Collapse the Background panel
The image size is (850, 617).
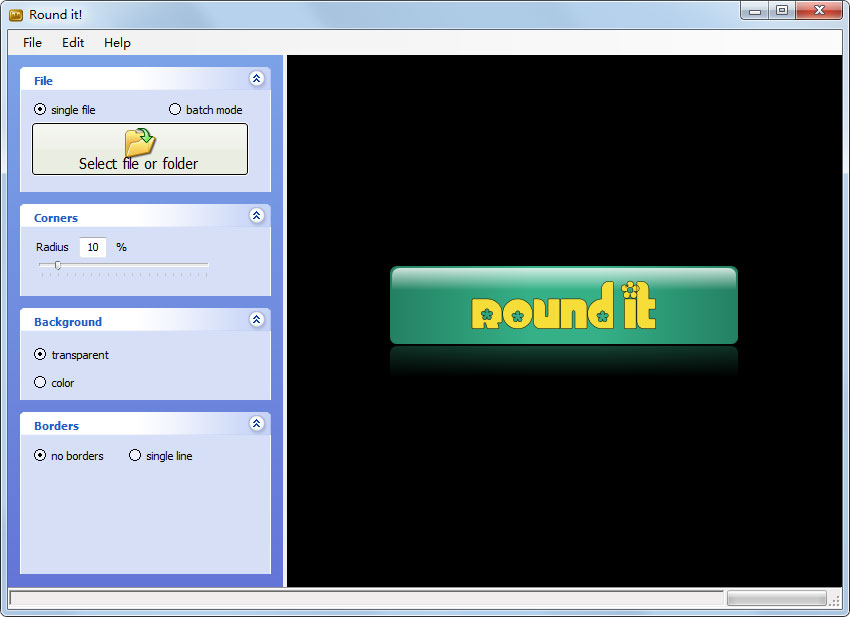(256, 320)
